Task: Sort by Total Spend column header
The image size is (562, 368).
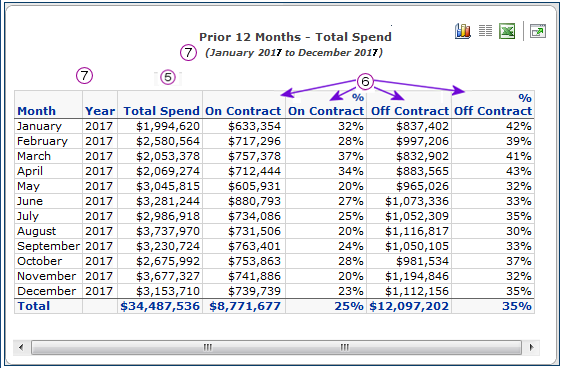Action: click(161, 111)
